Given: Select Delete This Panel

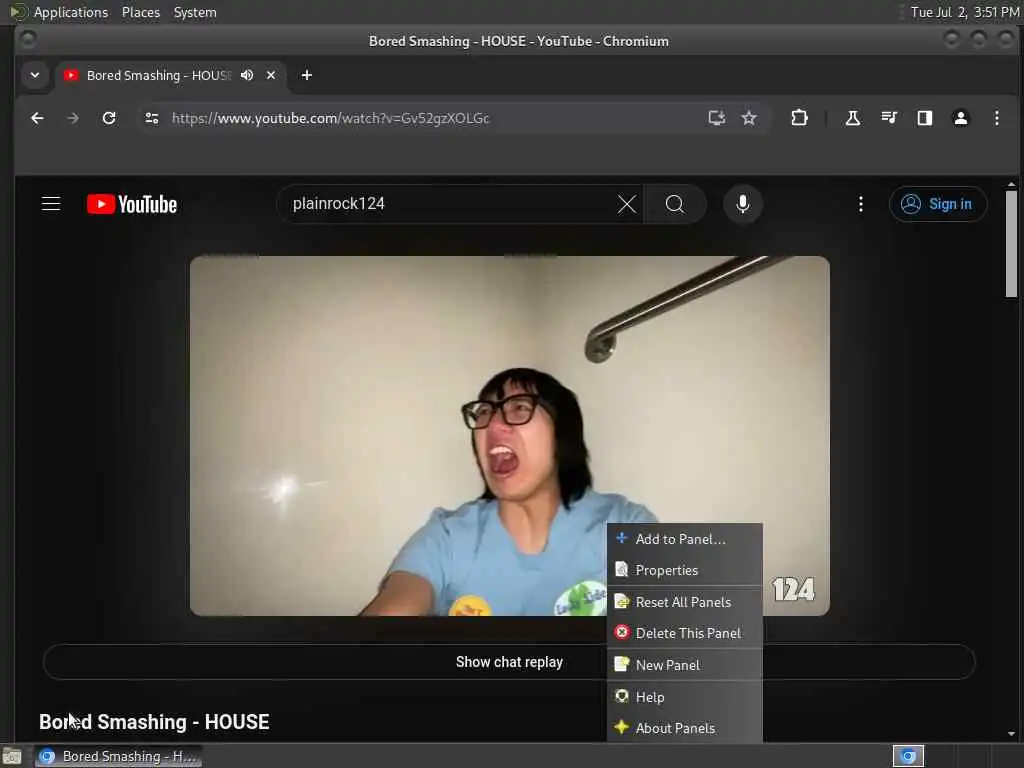Looking at the screenshot, I should [x=684, y=633].
